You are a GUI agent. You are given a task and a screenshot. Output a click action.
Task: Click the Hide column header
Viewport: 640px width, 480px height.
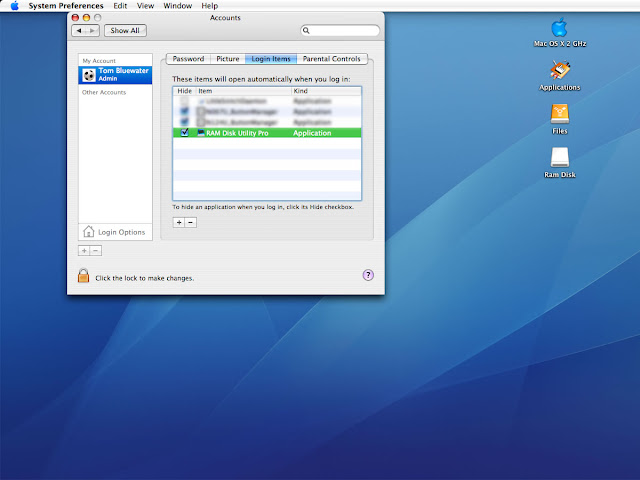[184, 91]
